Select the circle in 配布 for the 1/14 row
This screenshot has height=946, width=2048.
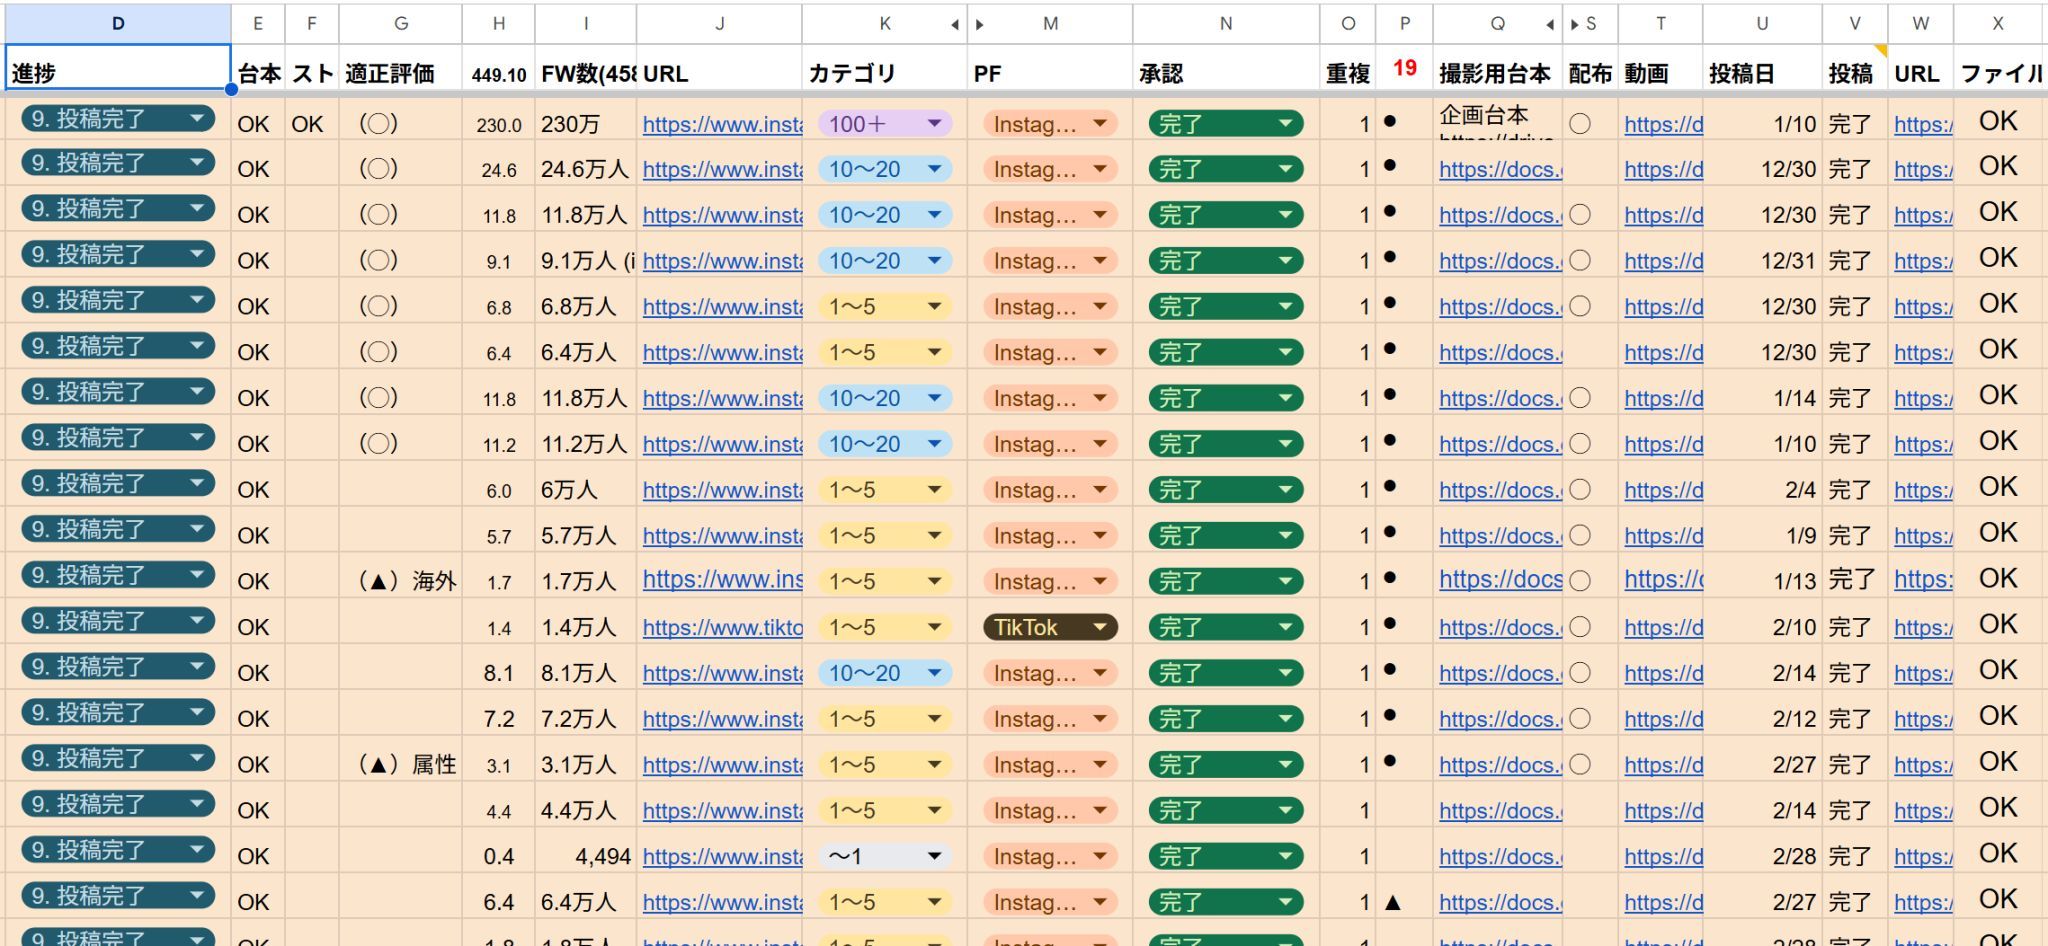point(1580,398)
